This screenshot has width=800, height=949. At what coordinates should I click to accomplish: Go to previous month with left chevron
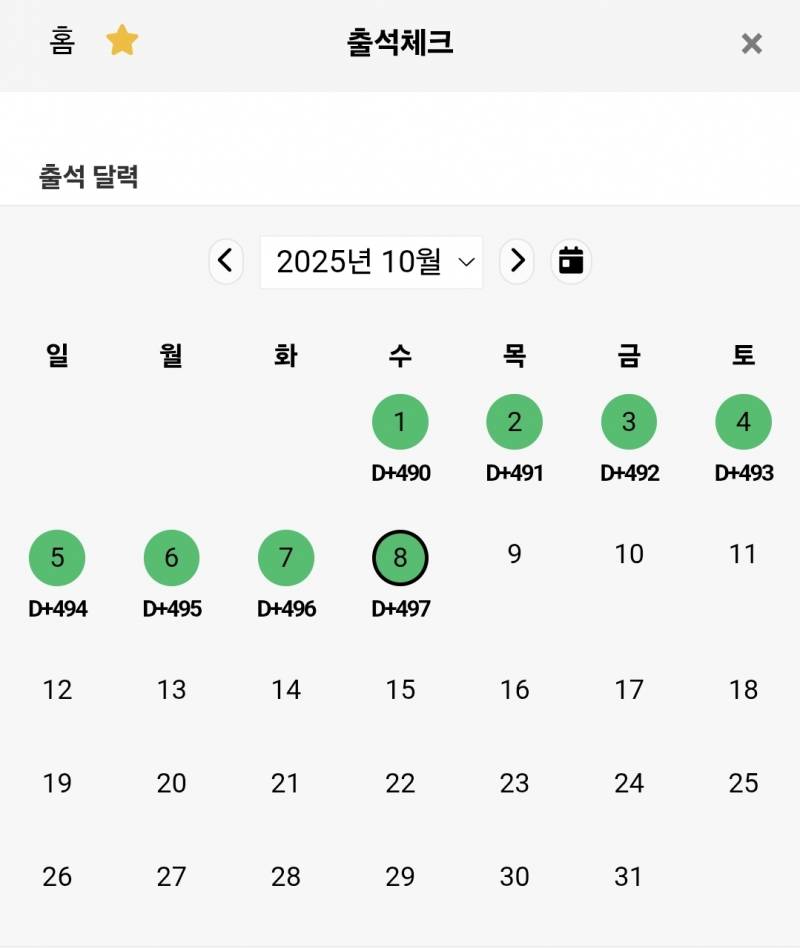[226, 261]
